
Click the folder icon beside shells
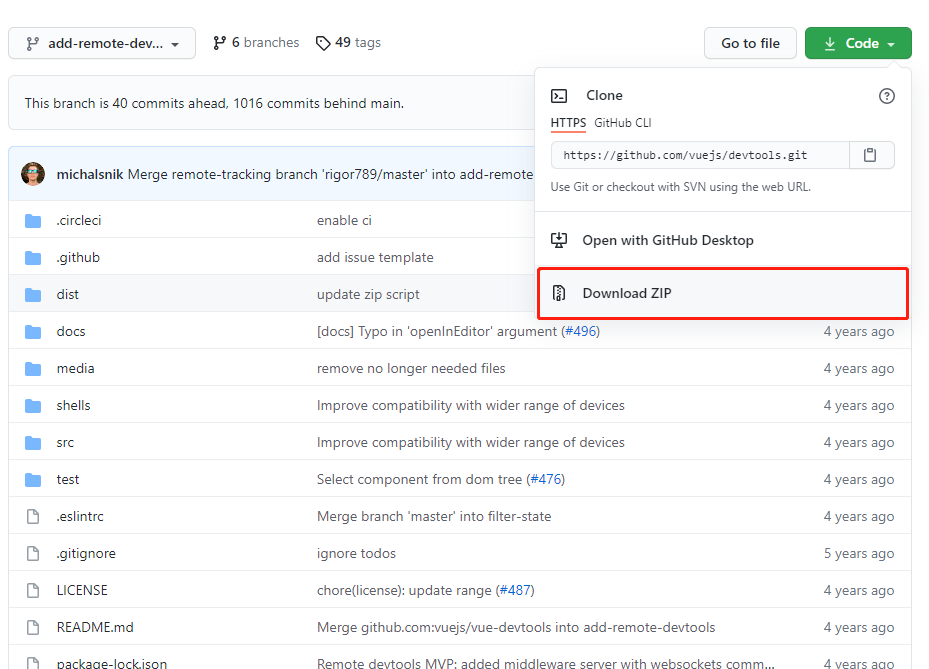click(33, 406)
